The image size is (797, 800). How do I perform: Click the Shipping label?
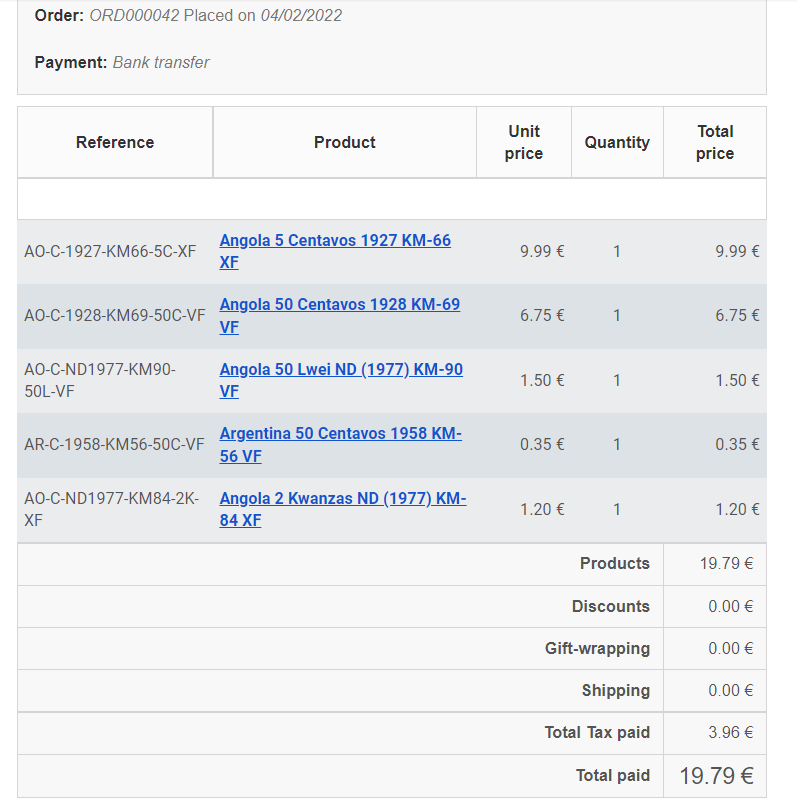(x=616, y=690)
